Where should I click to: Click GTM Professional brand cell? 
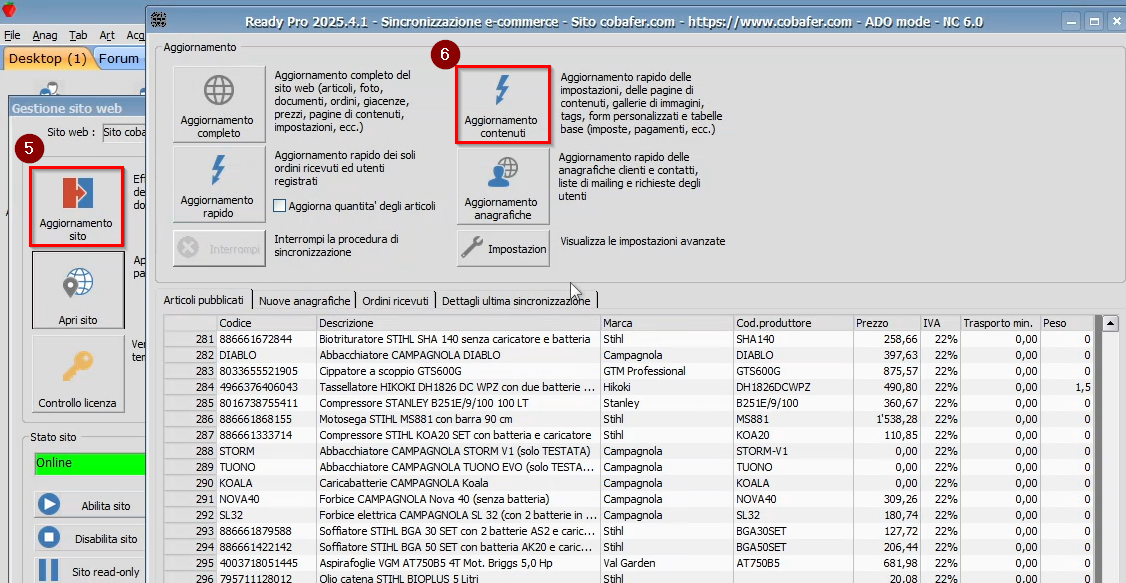point(666,371)
